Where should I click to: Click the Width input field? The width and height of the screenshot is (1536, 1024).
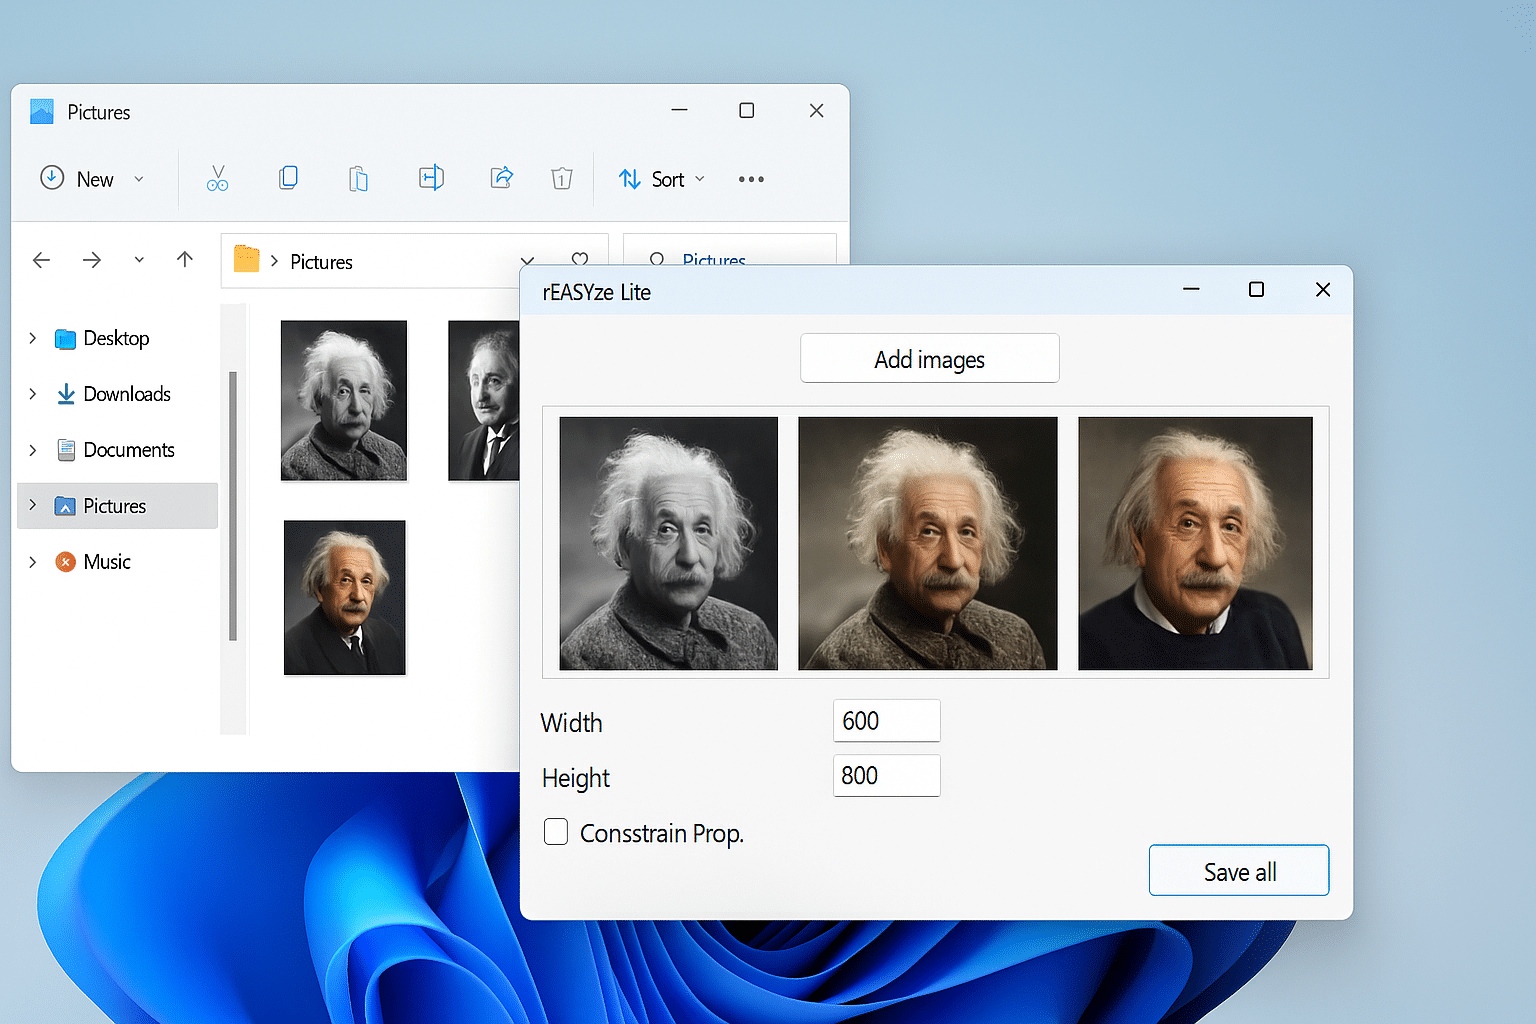click(x=886, y=721)
